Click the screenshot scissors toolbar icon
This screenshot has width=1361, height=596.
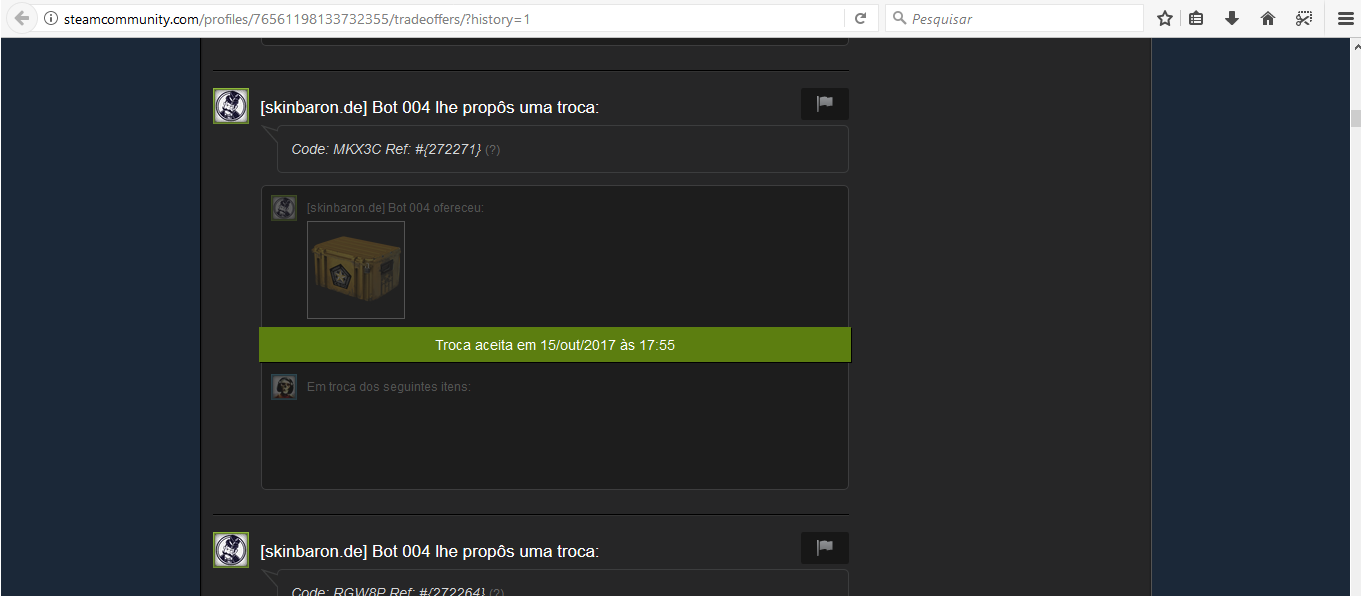click(x=1304, y=18)
